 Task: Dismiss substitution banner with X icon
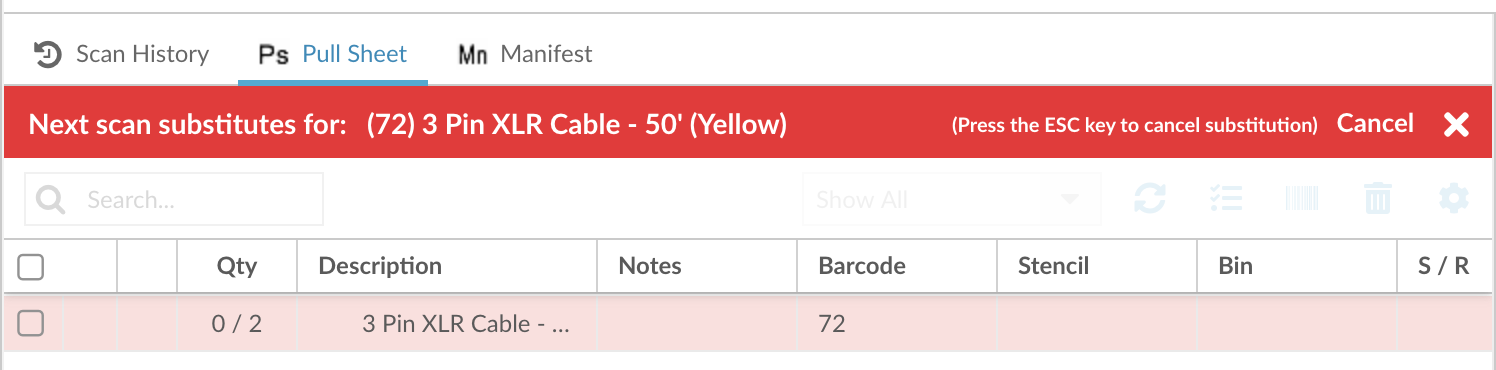[x=1456, y=124]
